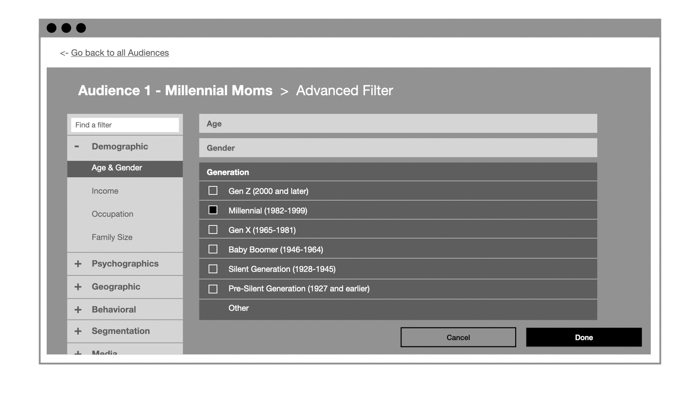Screen dimensions: 700x394
Task: Check Silent Generation (1928-1945) checkbox
Action: pyautogui.click(x=213, y=269)
